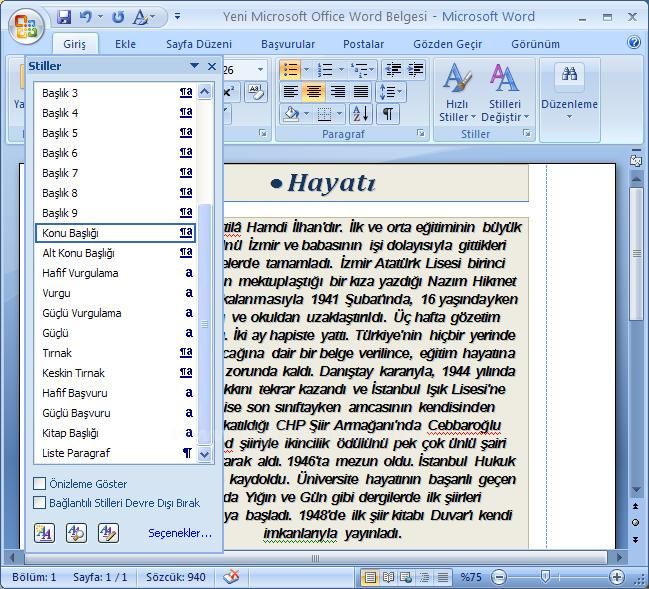
Task: Switch to Print Layout view
Action: (370, 577)
